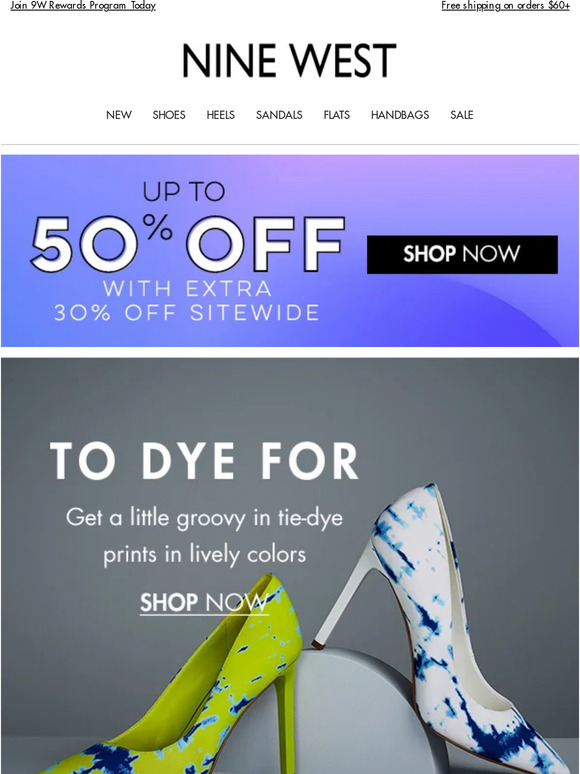Go to the HEELS section
580x774 pixels.
coord(221,115)
